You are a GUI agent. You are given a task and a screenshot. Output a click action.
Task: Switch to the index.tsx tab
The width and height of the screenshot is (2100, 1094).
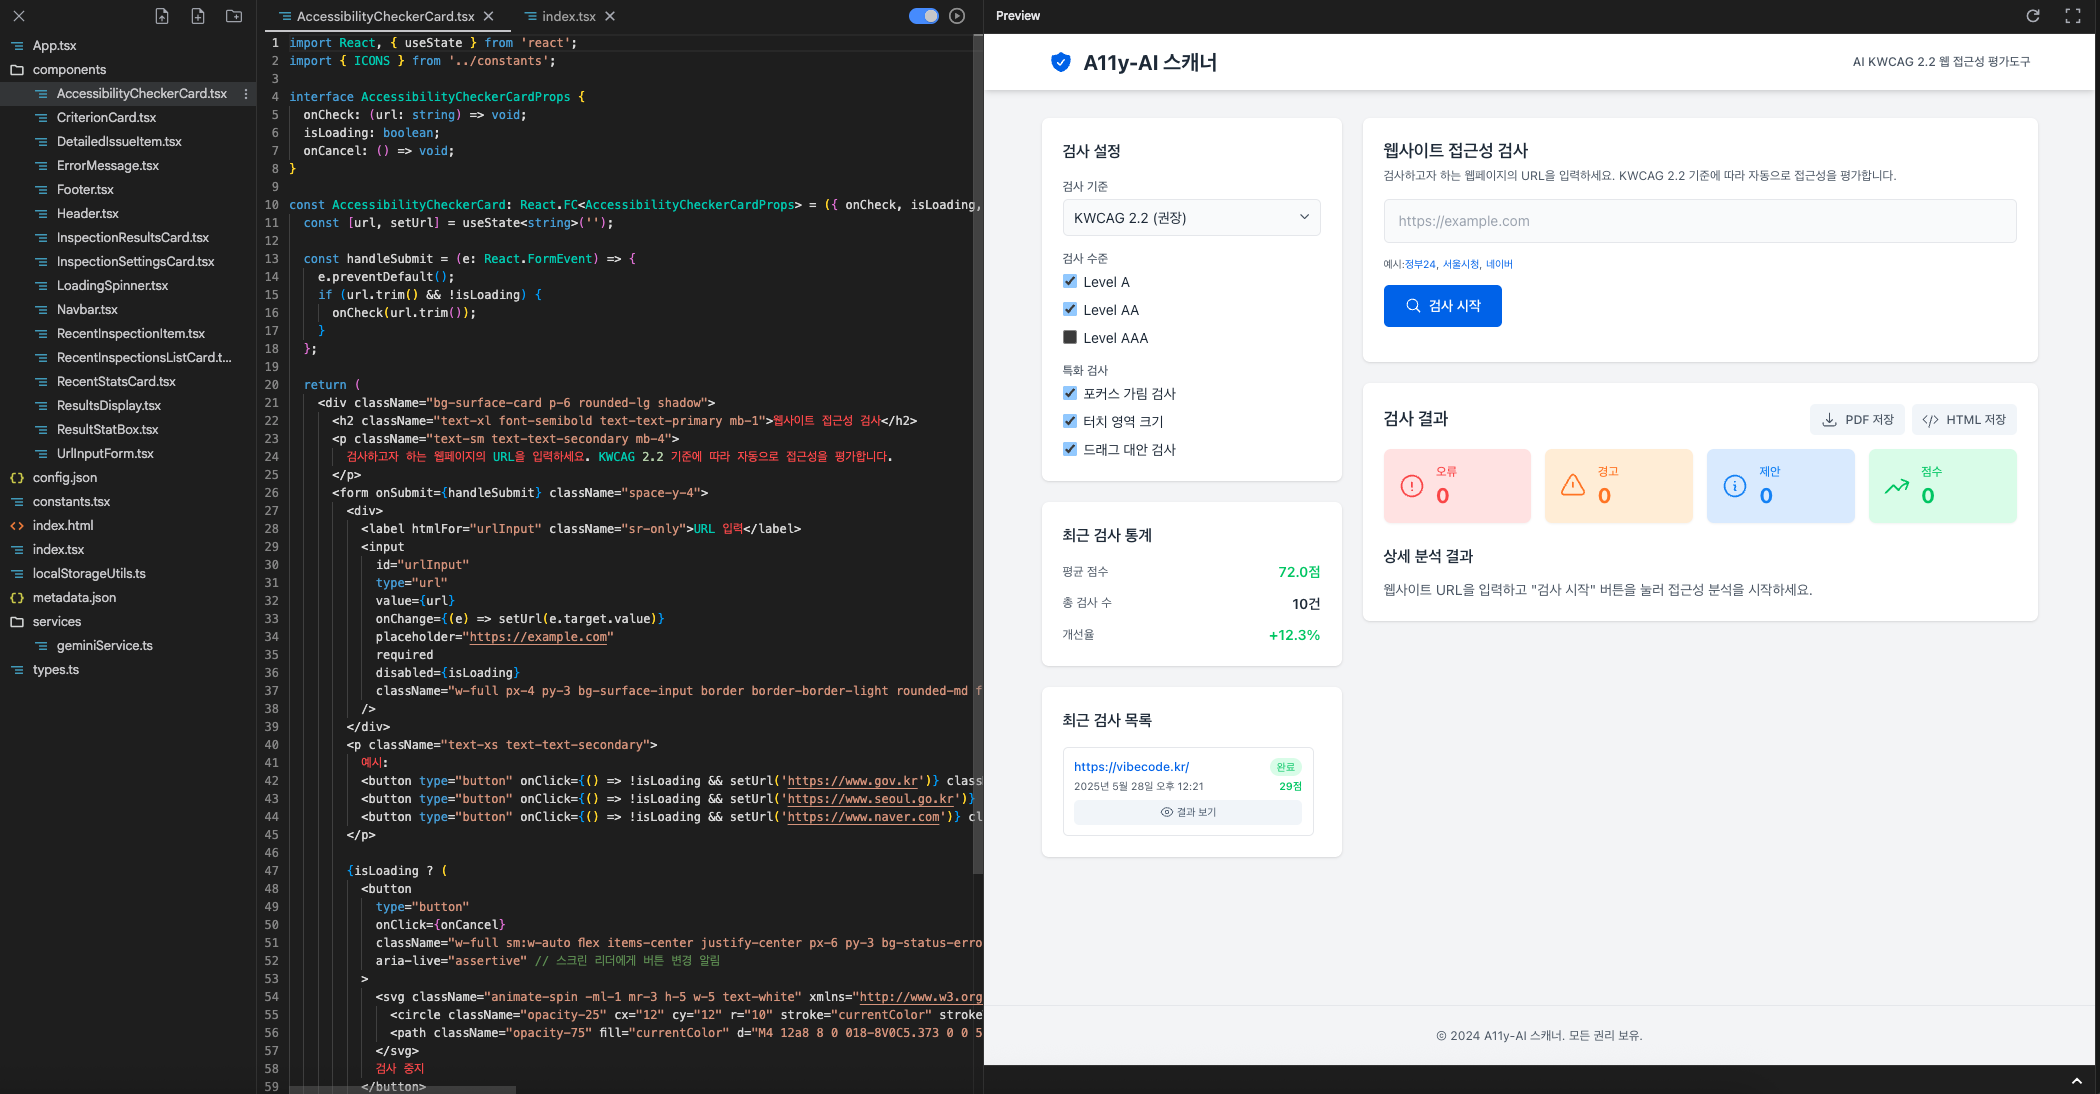[569, 16]
